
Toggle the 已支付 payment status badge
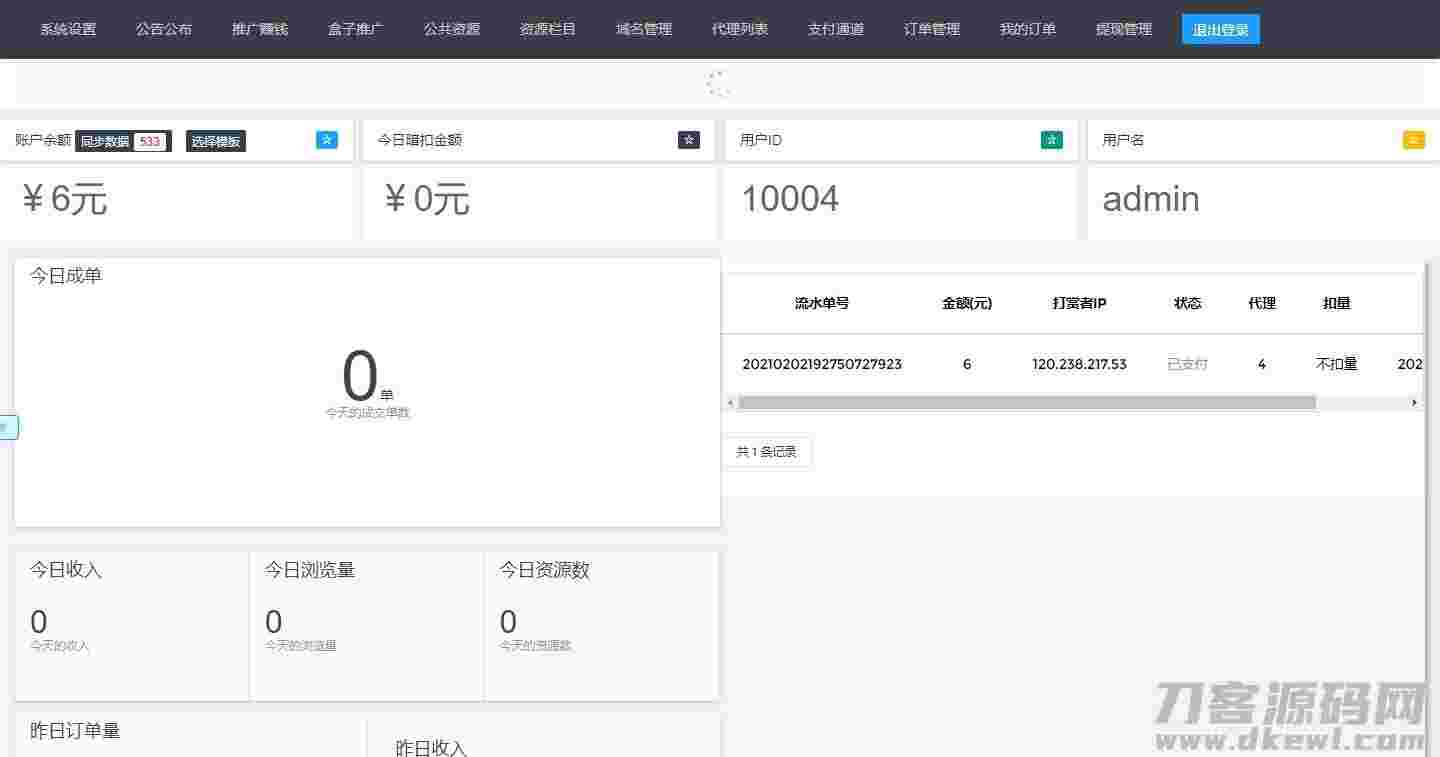[x=1187, y=364]
